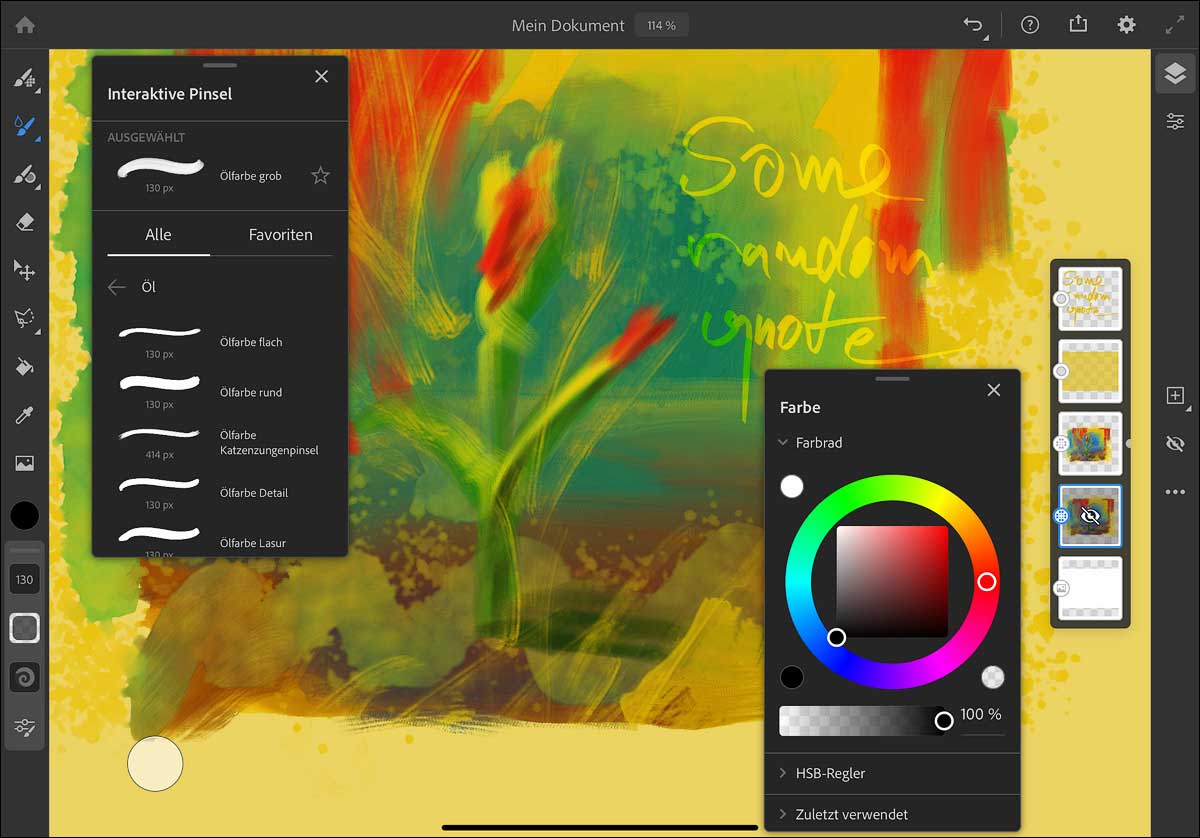Viewport: 1200px width, 838px height.
Task: Pick the white color swatch
Action: (x=792, y=486)
